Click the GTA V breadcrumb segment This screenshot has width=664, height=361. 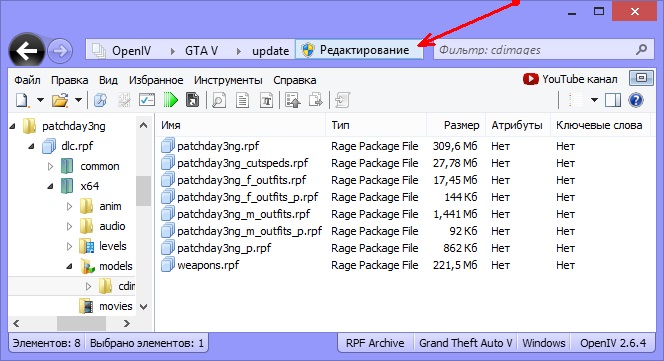coord(202,51)
